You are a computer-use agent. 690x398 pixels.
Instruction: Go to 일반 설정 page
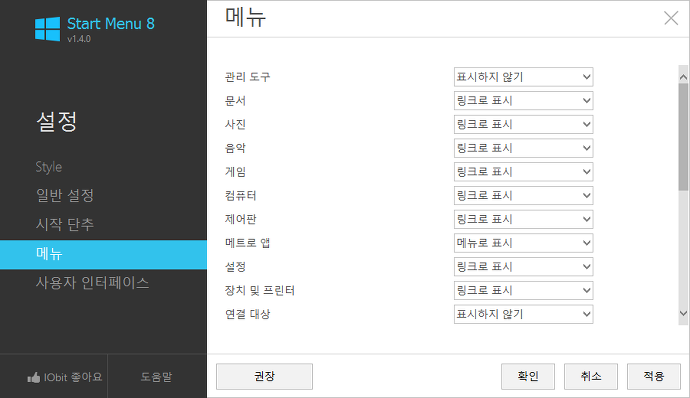coord(65,195)
